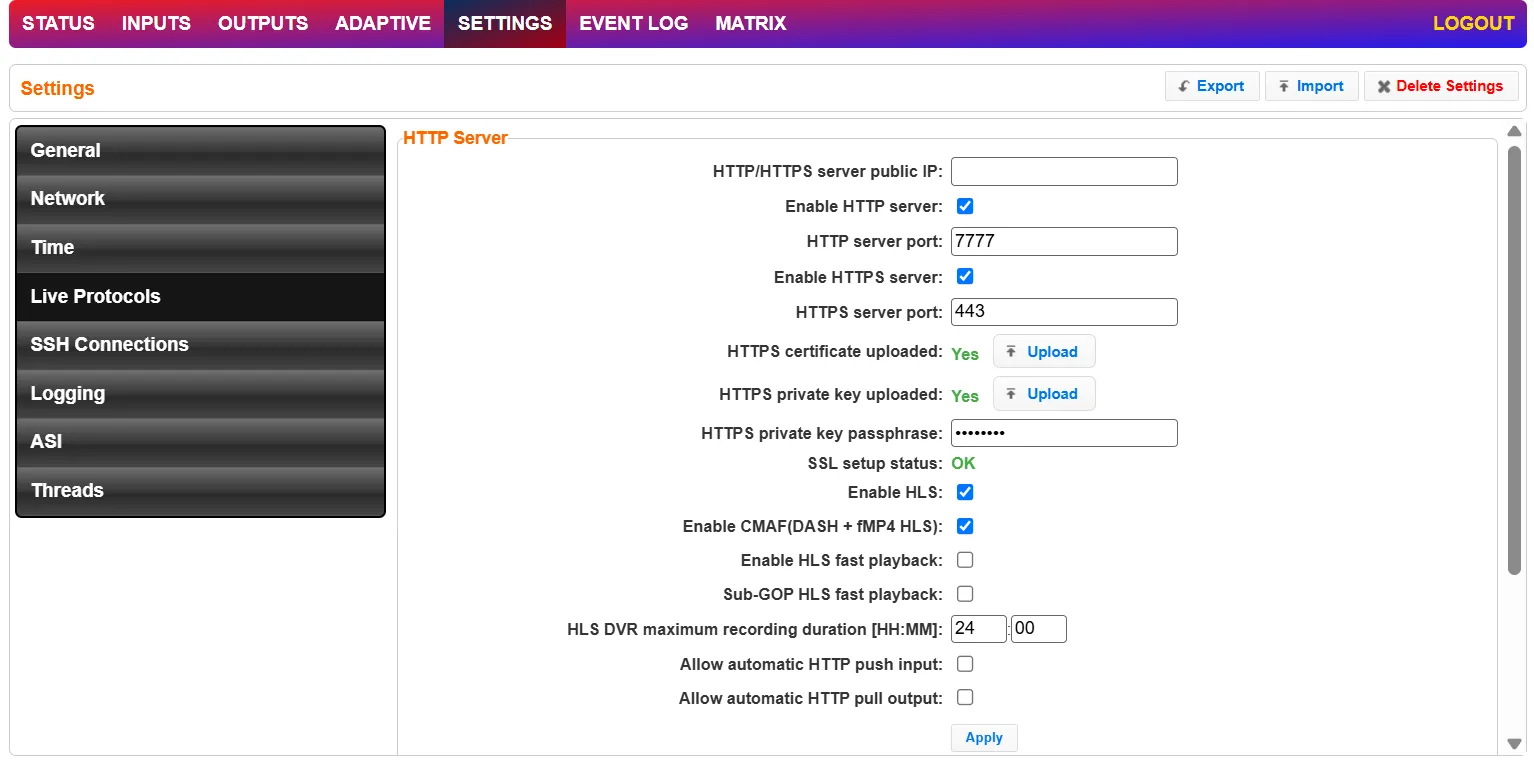Viewport: 1534px width, 776px height.
Task: Focus the HTTP/HTTPS server public IP field
Action: pyautogui.click(x=1064, y=172)
